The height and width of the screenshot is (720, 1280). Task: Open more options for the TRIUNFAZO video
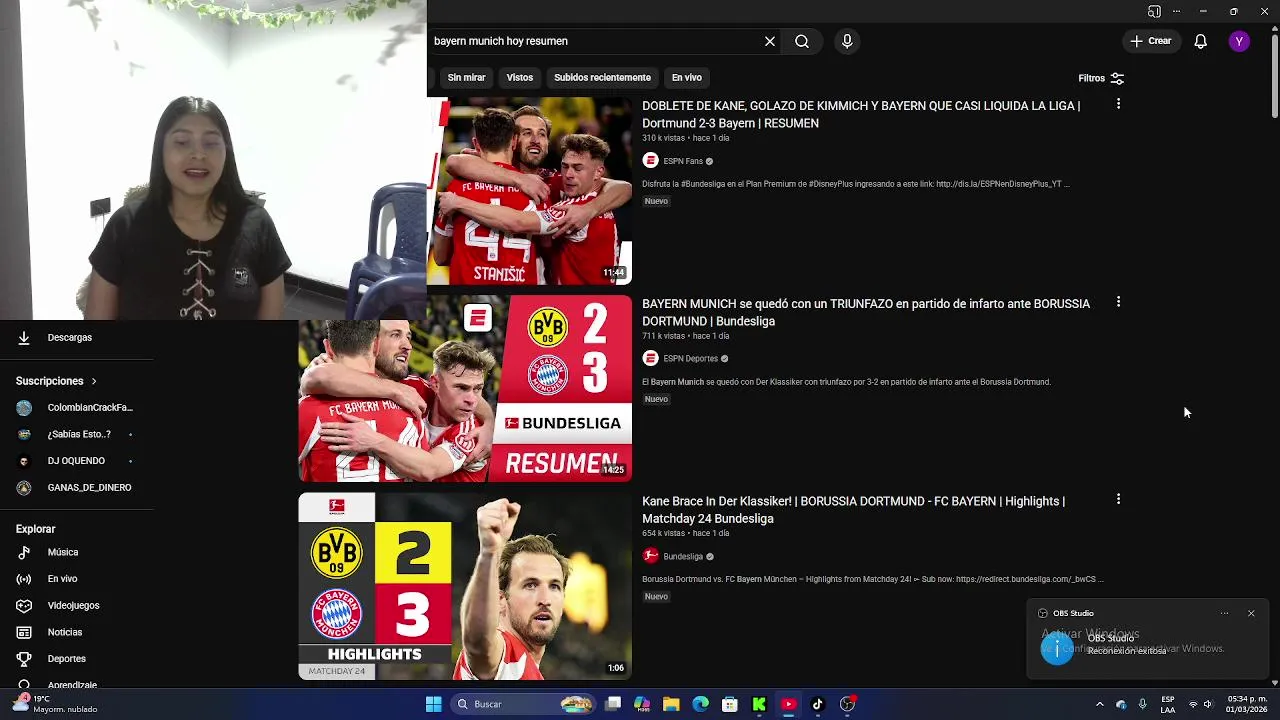(x=1118, y=302)
